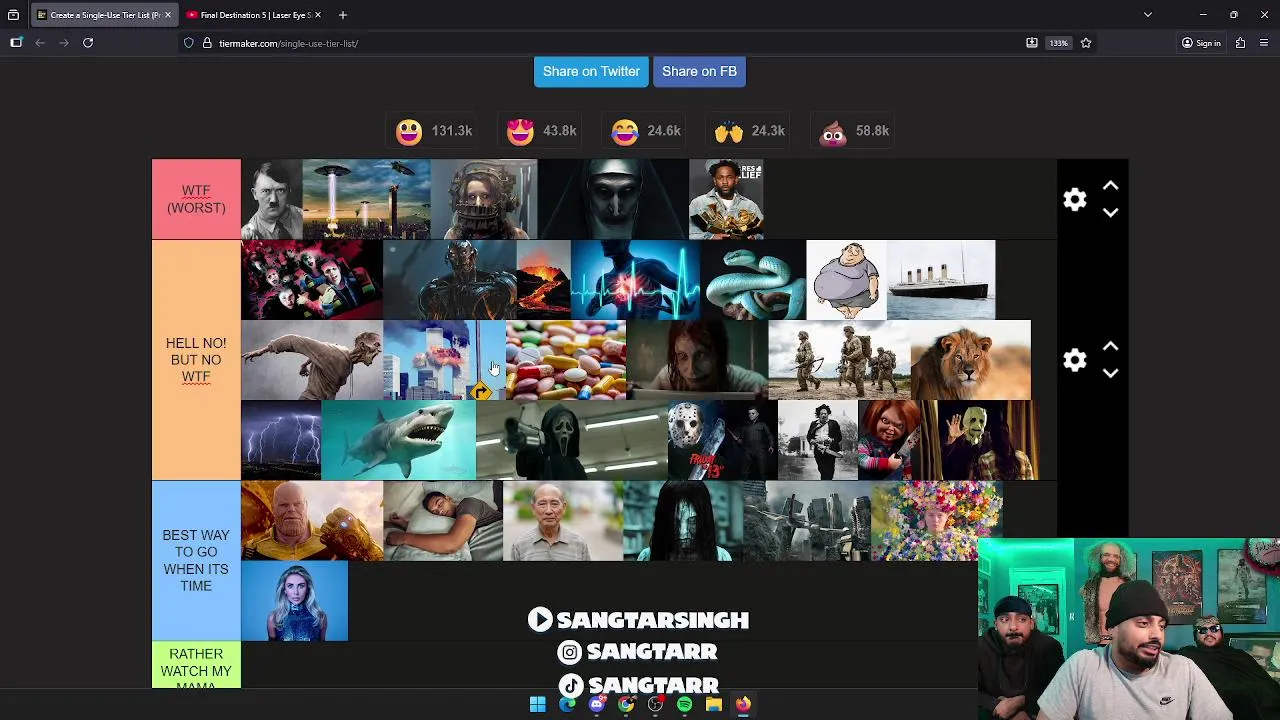React with the heart-eyes emoji
The image size is (1280, 720).
coord(520,131)
